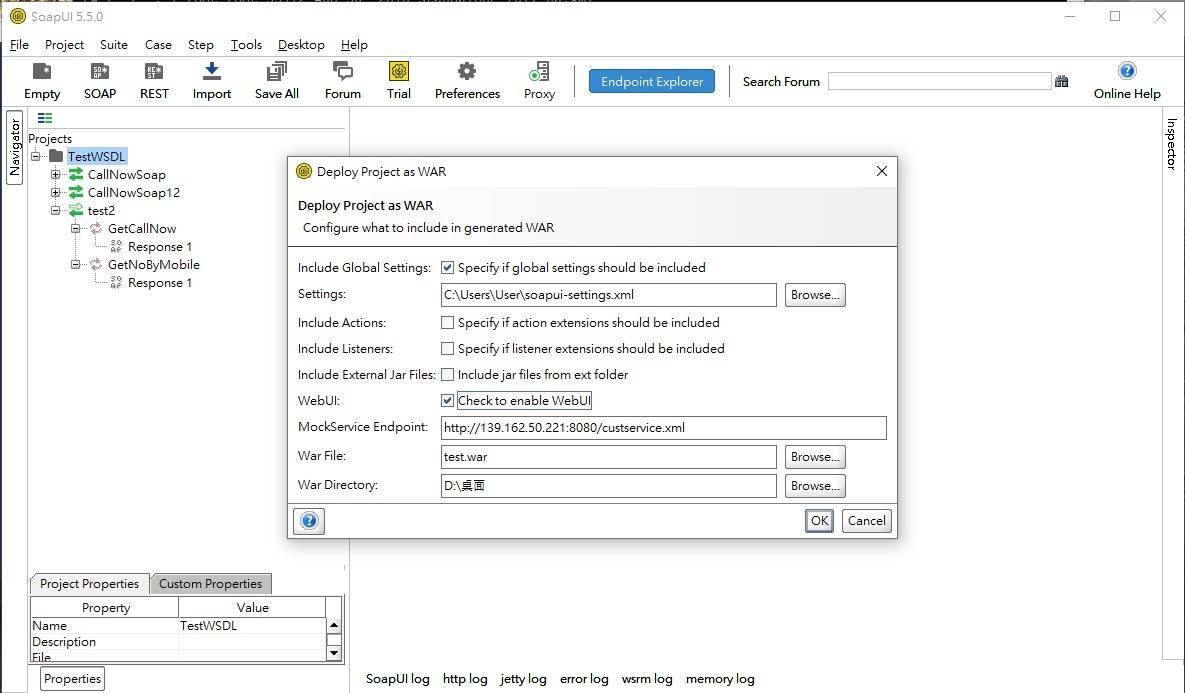The width and height of the screenshot is (1185, 693).
Task: Select Response 1 icon under GetNoByMobile
Action: pos(116,283)
